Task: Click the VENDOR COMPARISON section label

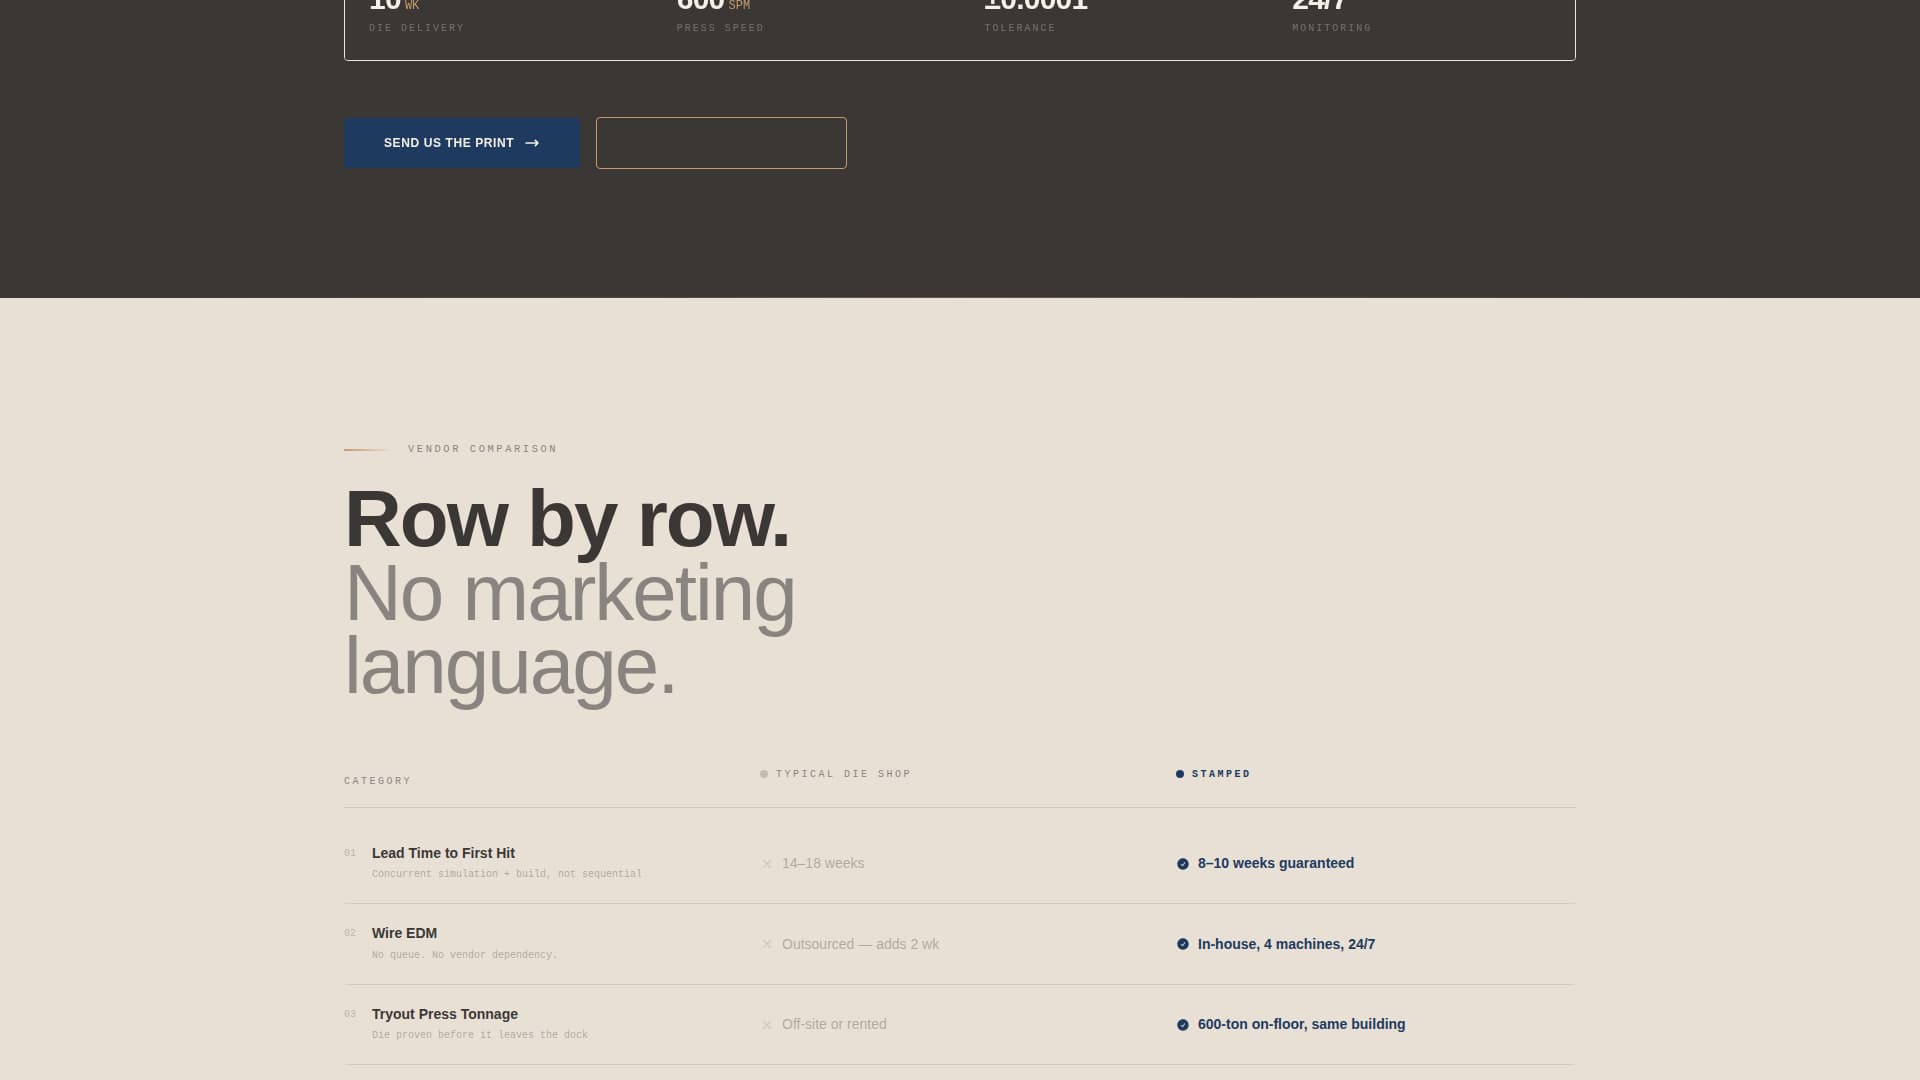Action: coord(480,449)
